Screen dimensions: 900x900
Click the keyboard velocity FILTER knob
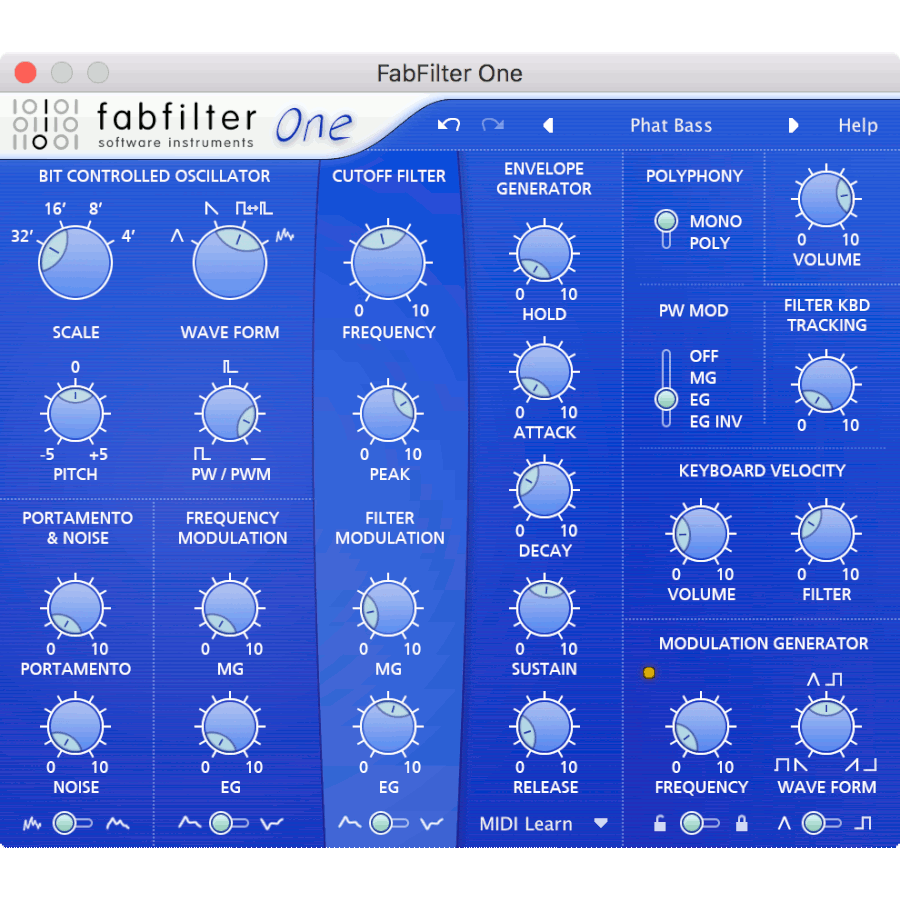click(827, 534)
